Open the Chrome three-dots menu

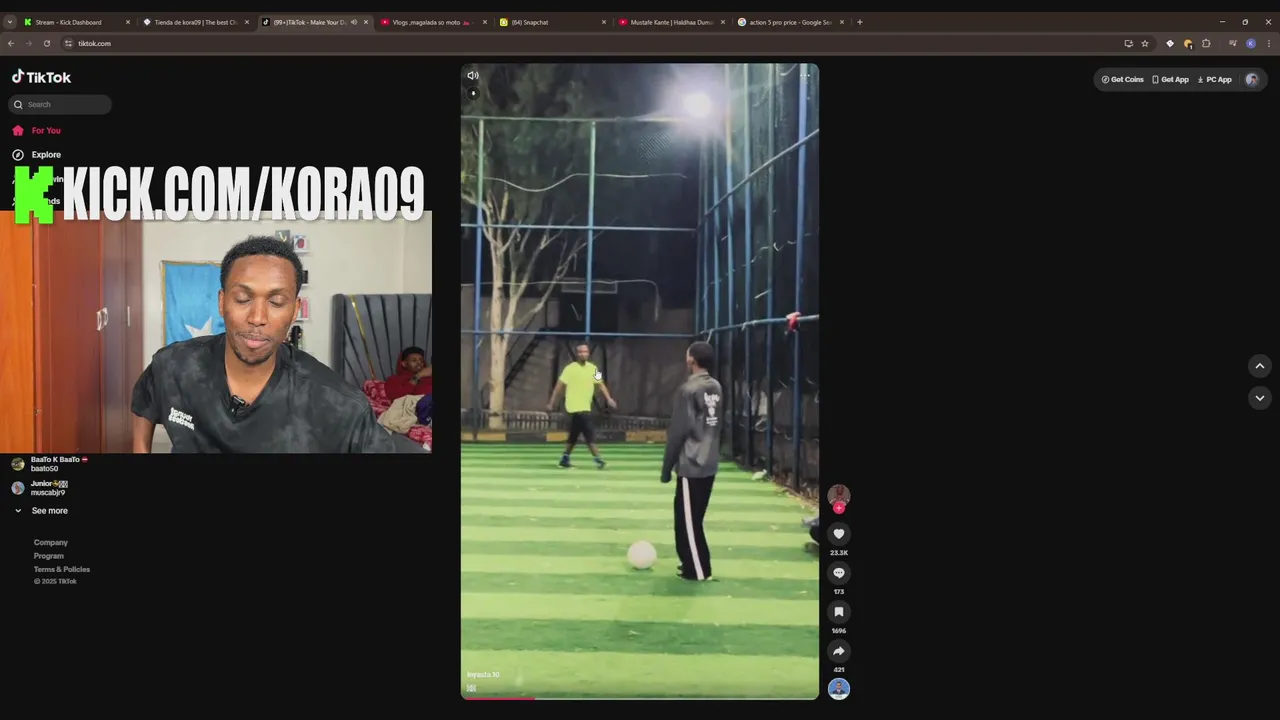[x=1269, y=43]
